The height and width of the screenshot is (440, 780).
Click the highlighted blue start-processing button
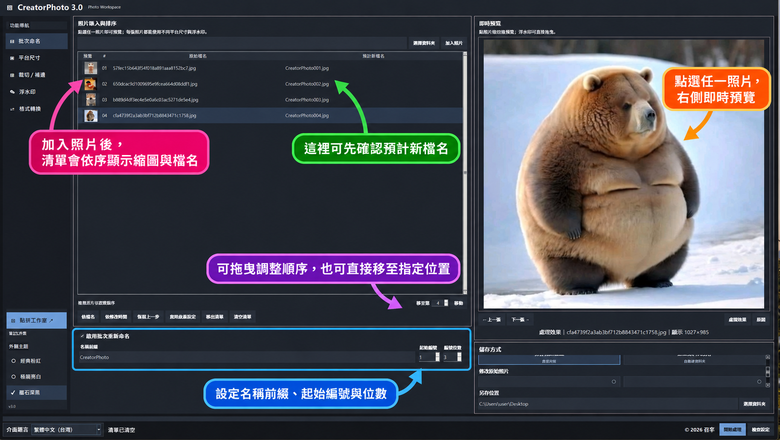click(732, 430)
